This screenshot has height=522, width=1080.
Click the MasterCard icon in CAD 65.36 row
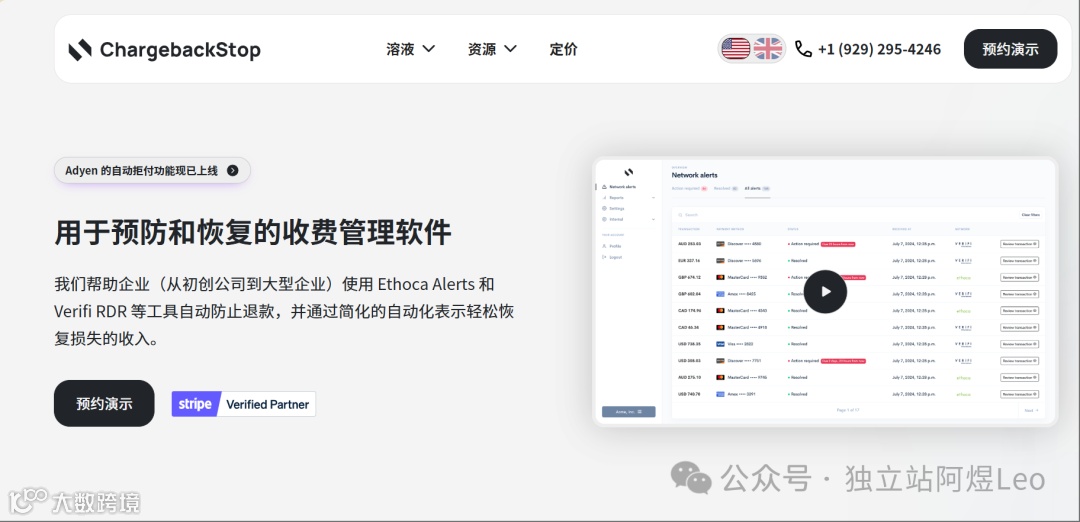720,327
